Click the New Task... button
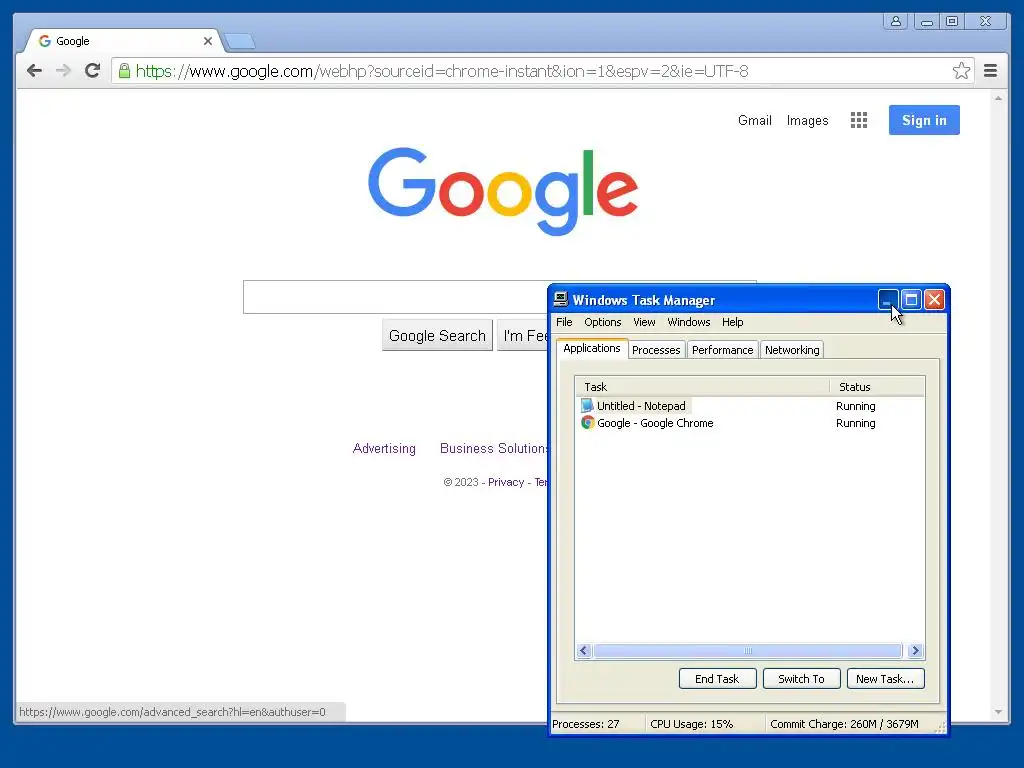Image resolution: width=1024 pixels, height=768 pixels. click(x=886, y=679)
